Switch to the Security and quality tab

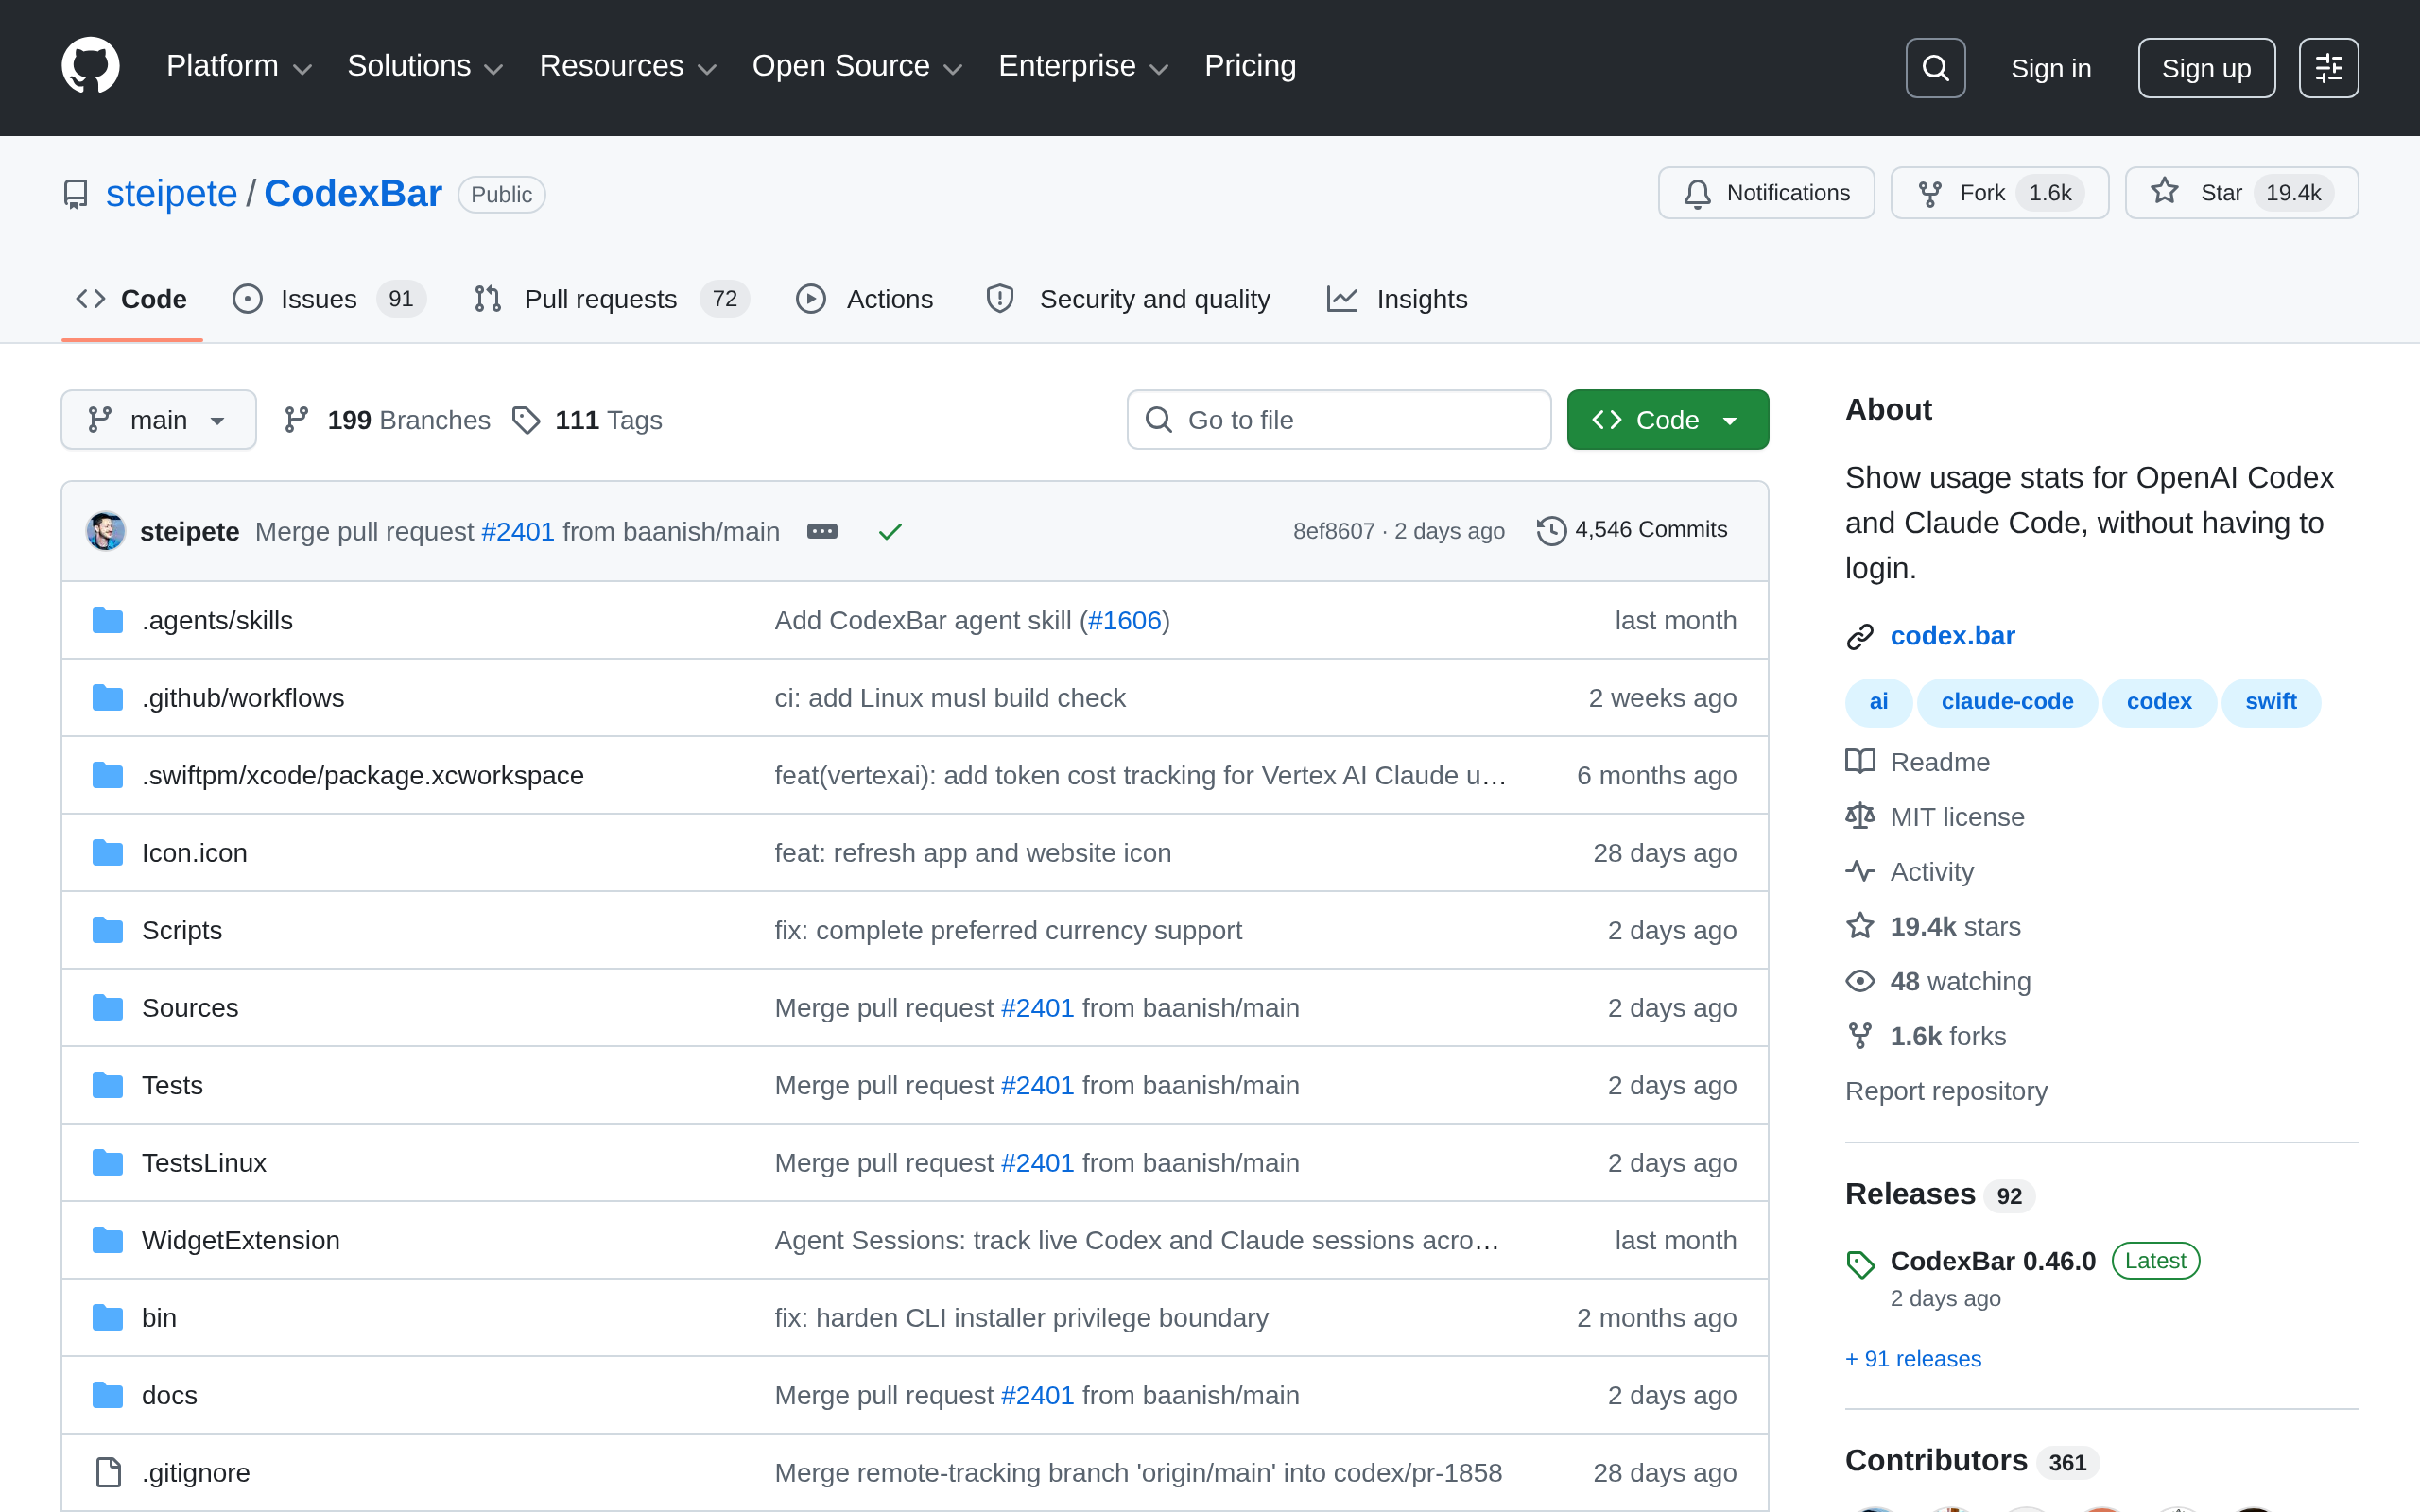[1127, 299]
